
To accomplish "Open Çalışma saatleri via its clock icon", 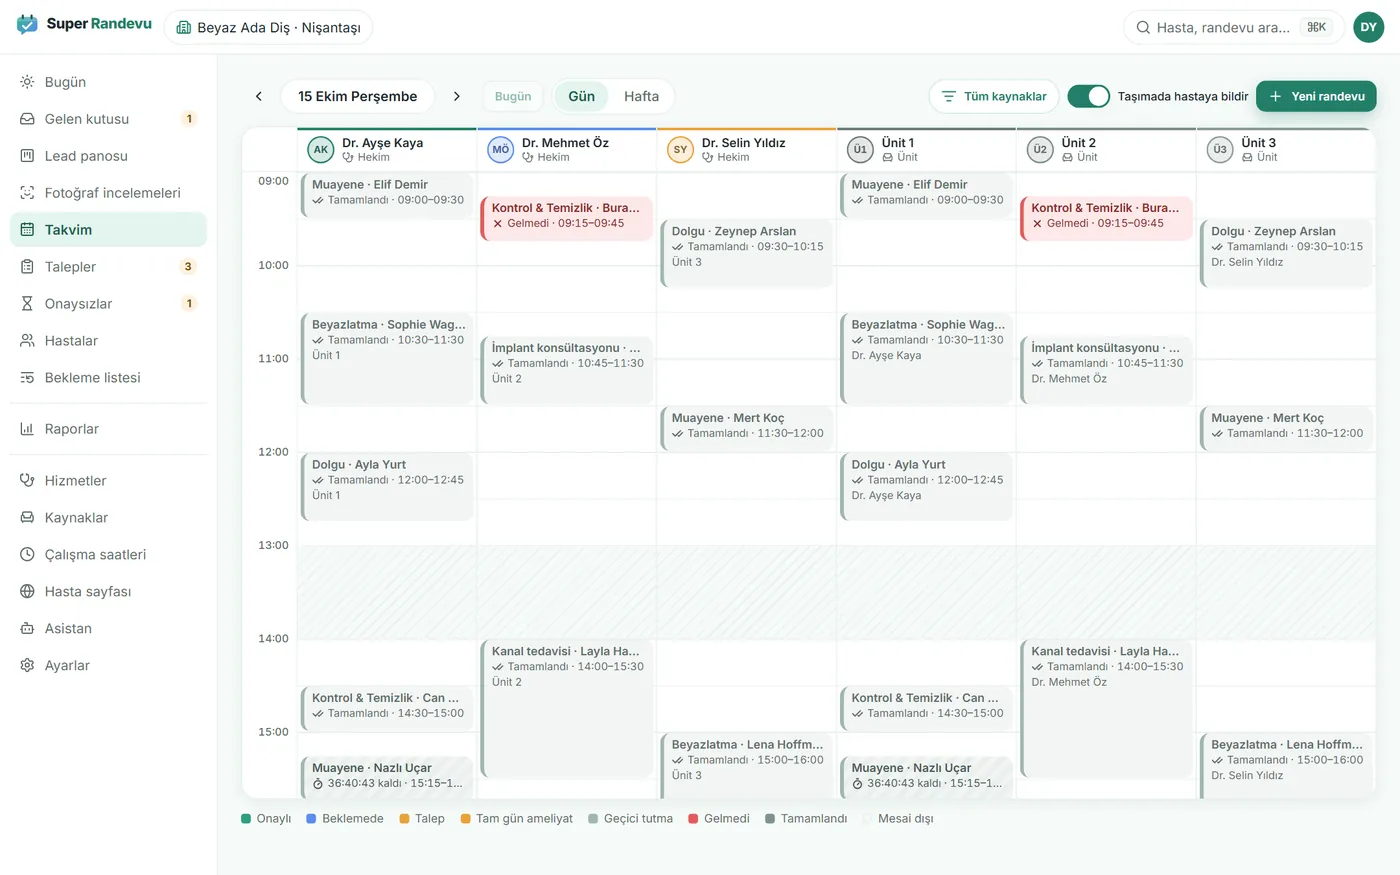I will click(27, 555).
